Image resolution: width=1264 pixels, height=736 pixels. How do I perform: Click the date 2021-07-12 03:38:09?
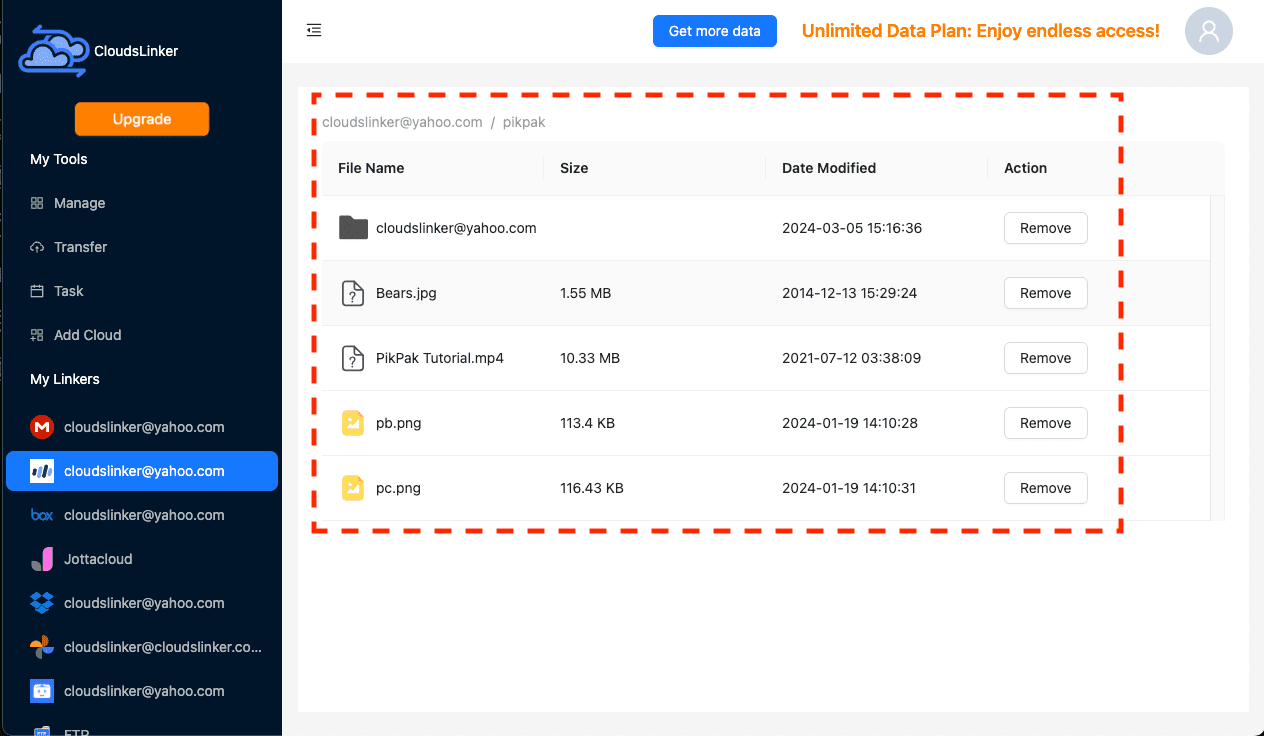click(852, 358)
